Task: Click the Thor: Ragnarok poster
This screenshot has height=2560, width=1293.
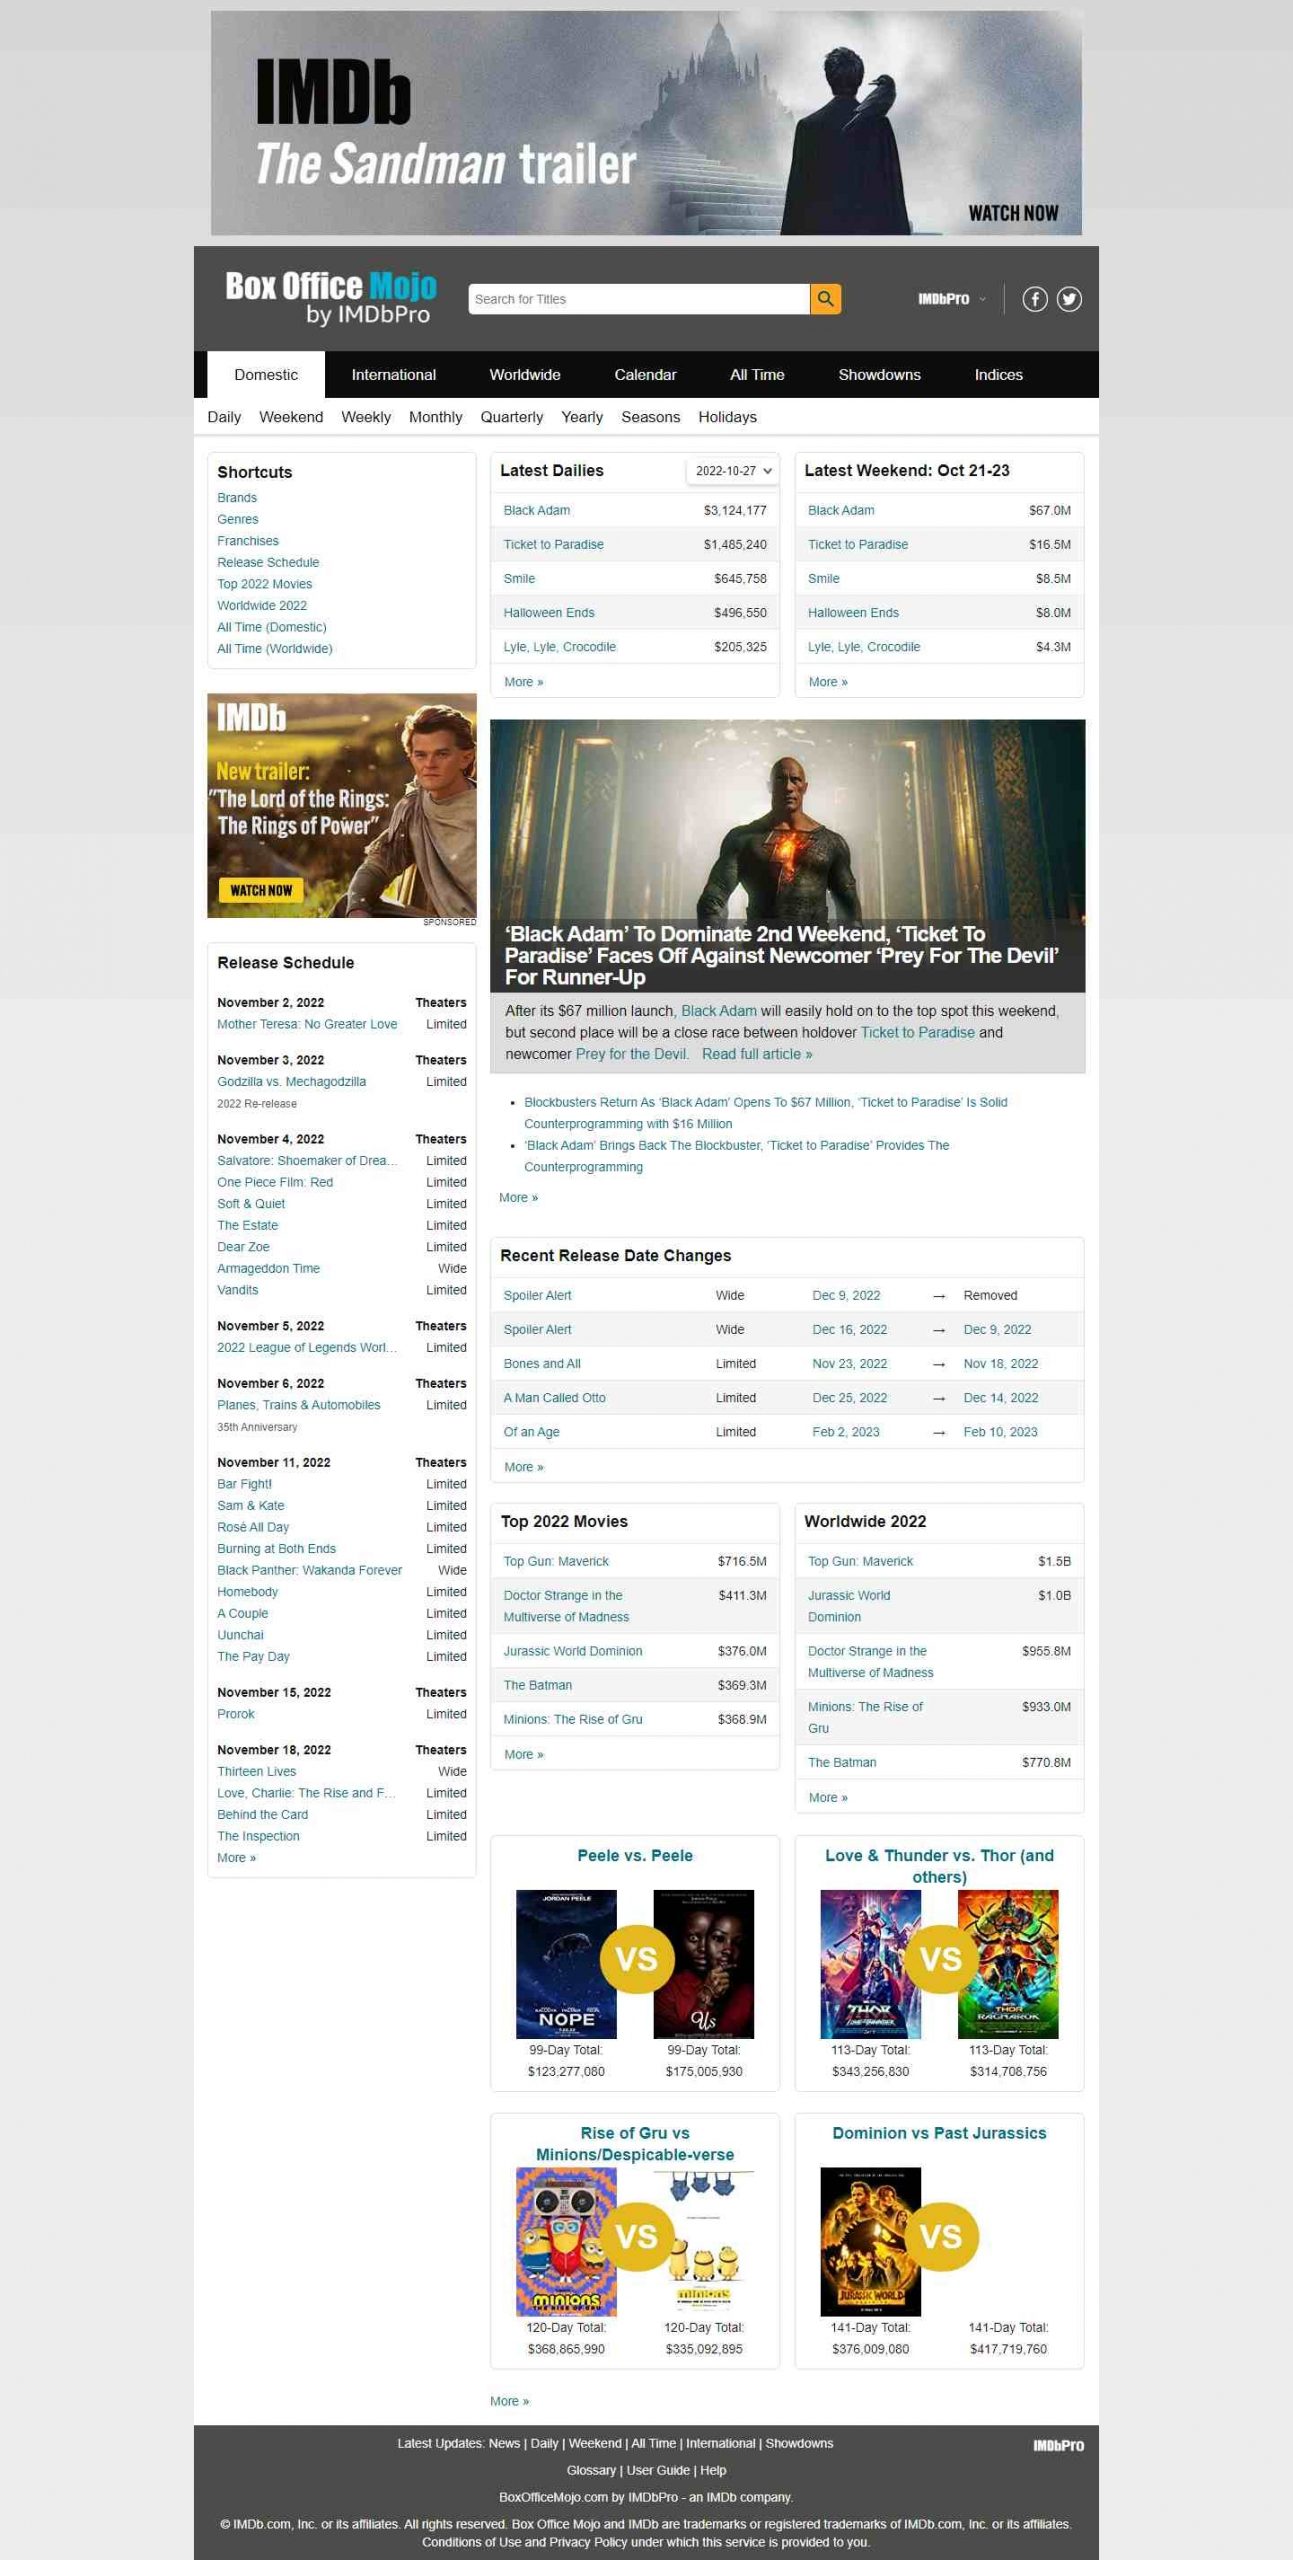Action: tap(1008, 1964)
